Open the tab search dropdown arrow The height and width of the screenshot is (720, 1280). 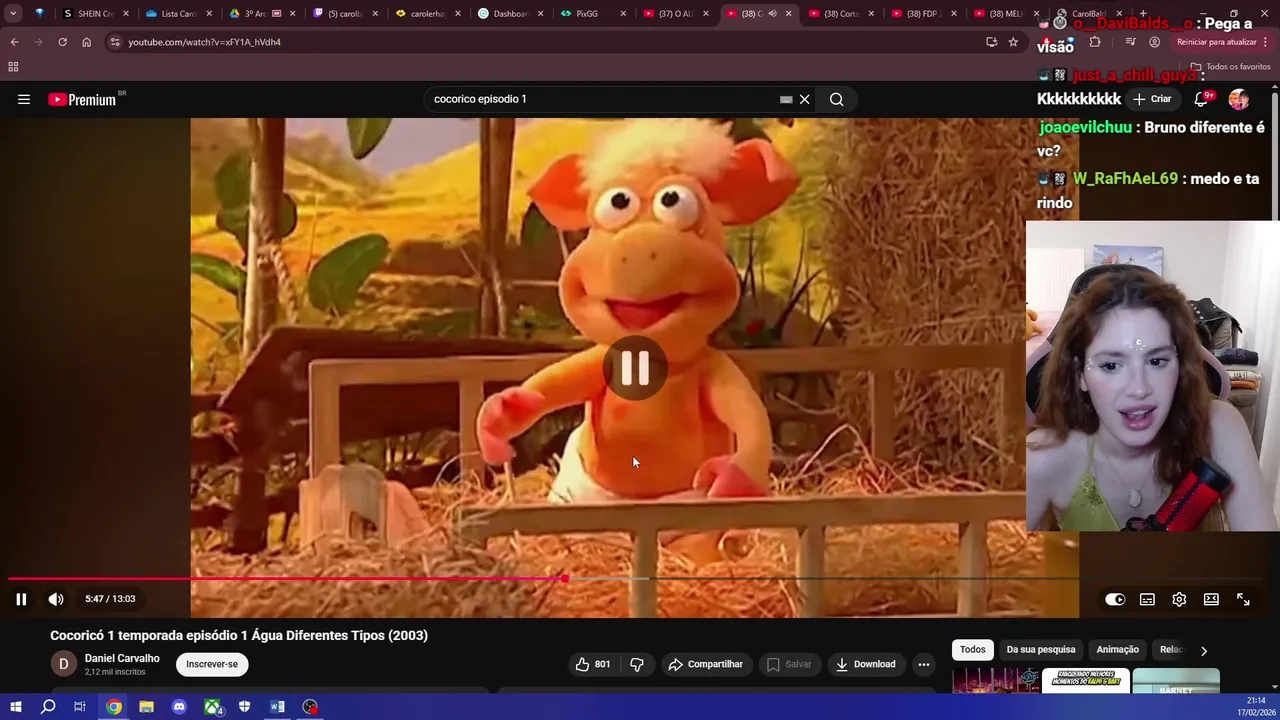tap(13, 14)
